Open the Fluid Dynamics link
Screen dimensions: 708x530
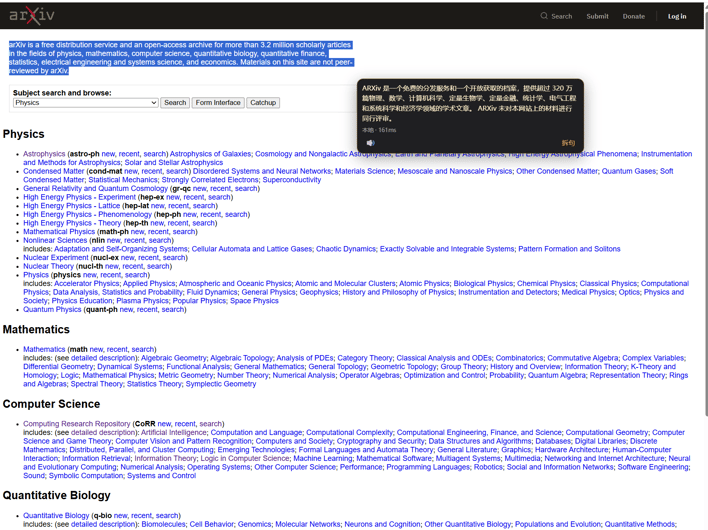click(x=212, y=292)
